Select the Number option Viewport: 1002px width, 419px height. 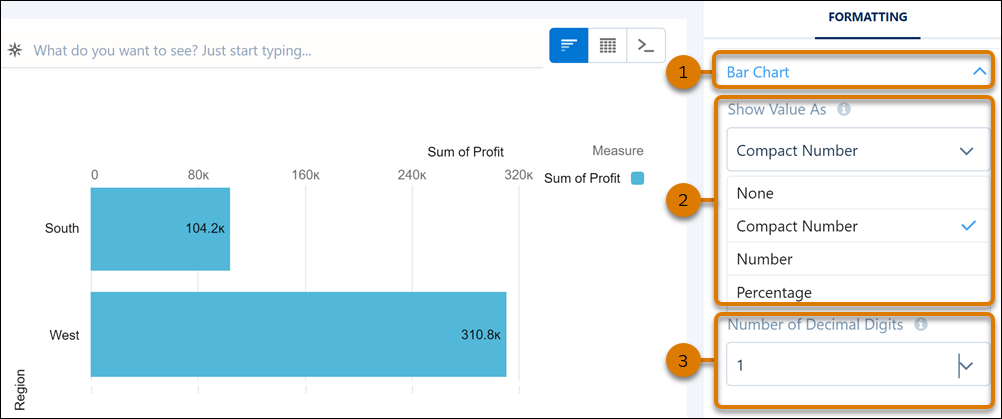click(858, 259)
